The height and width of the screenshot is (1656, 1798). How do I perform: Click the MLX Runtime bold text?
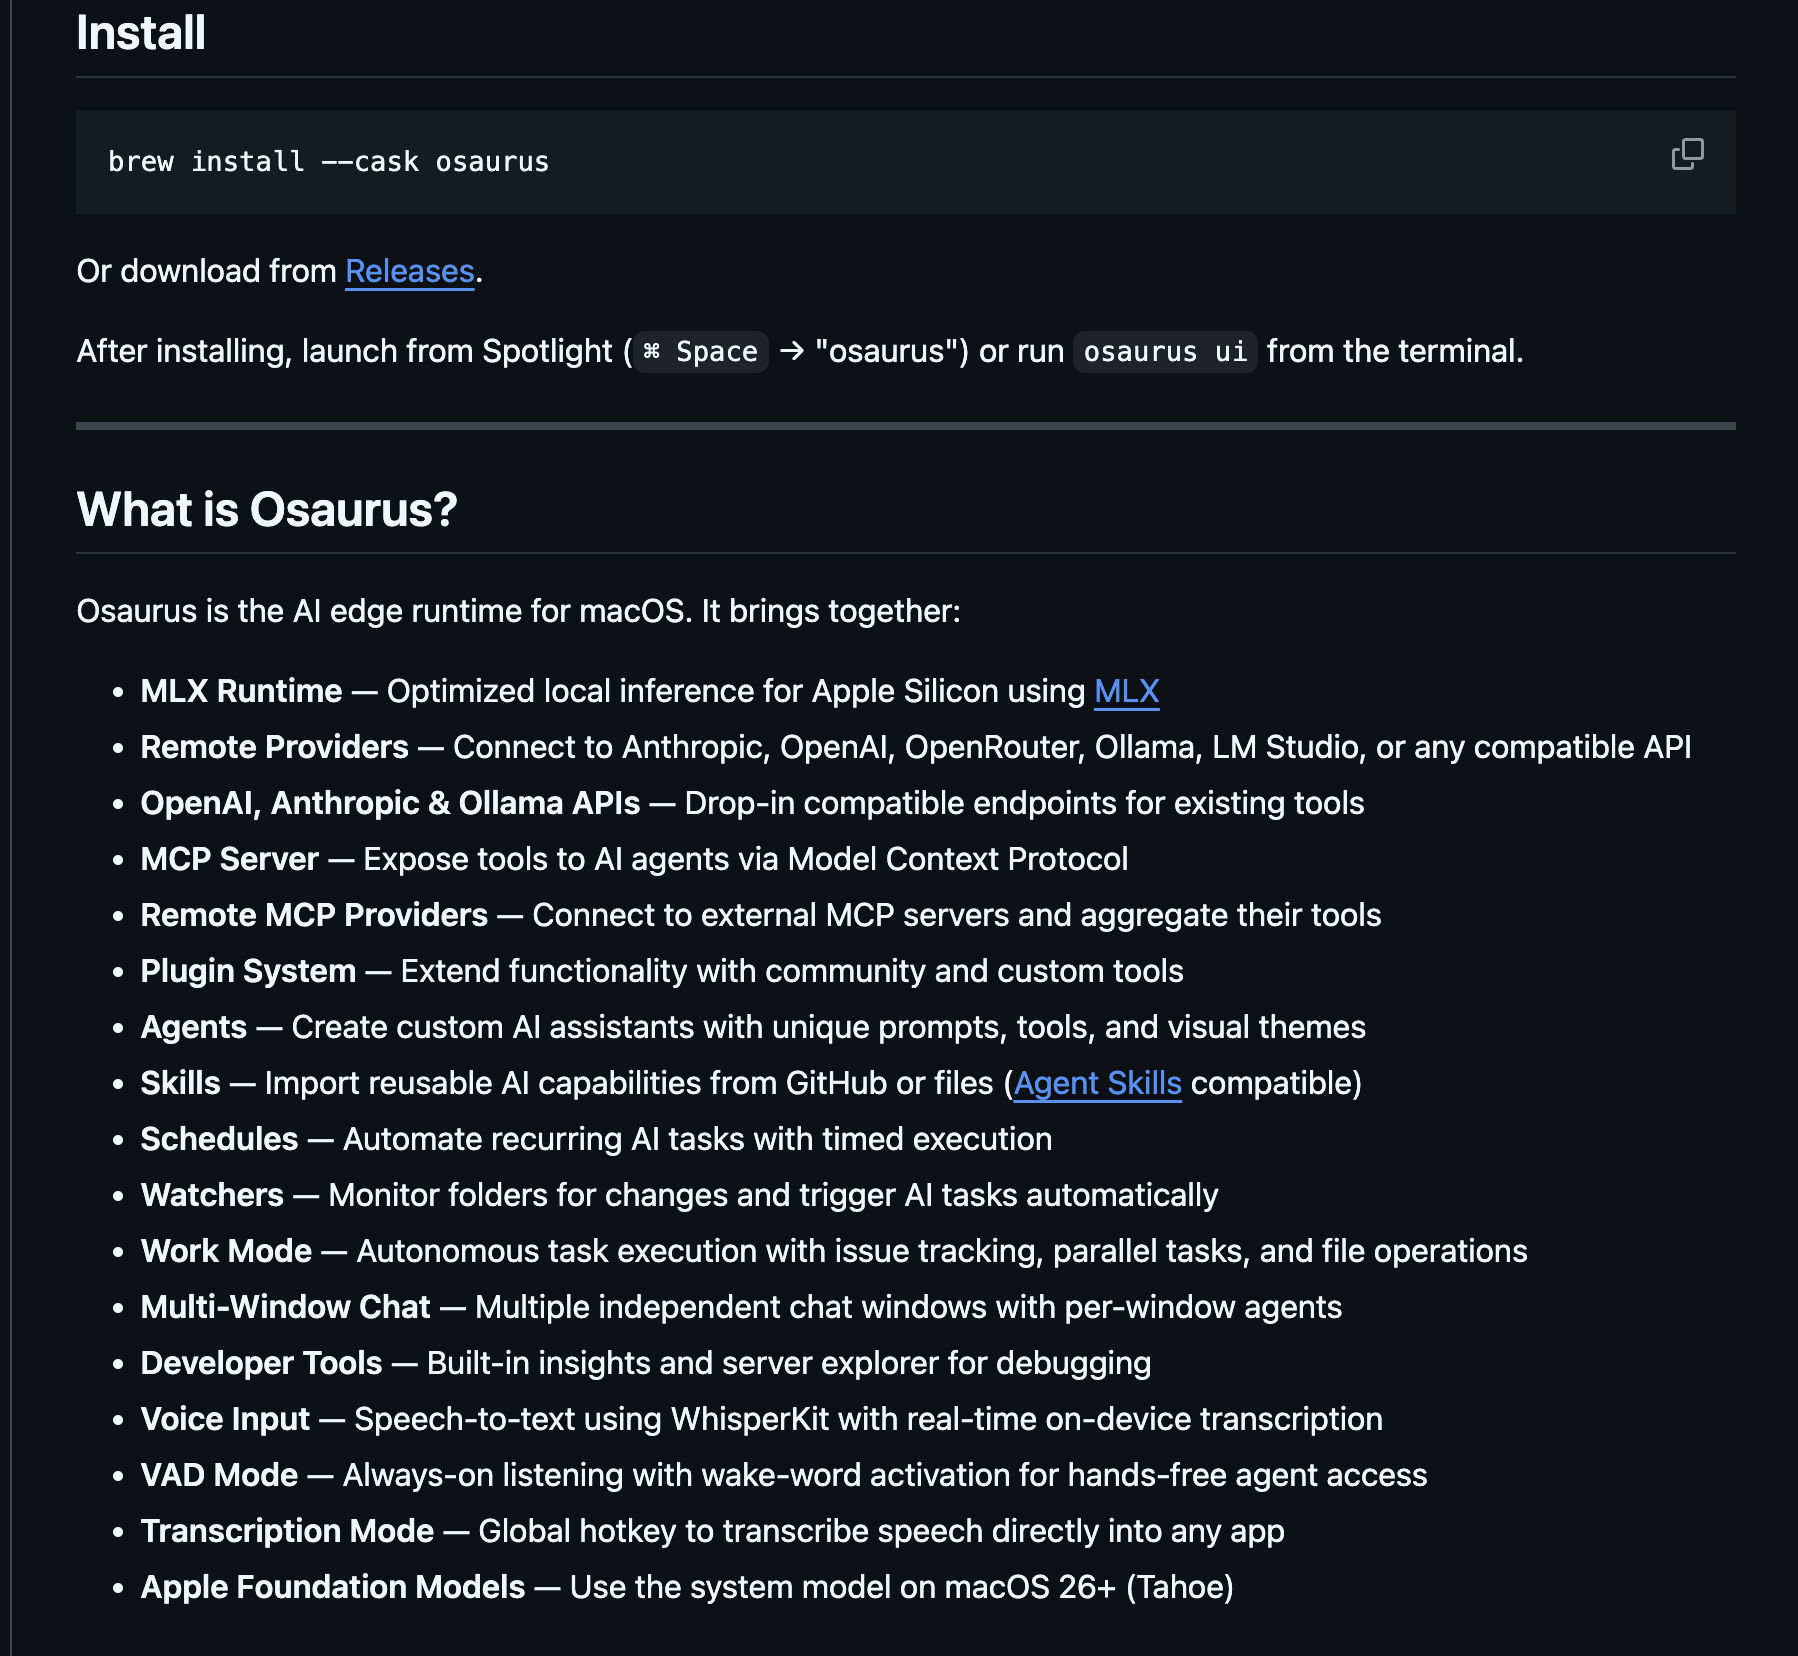click(241, 691)
